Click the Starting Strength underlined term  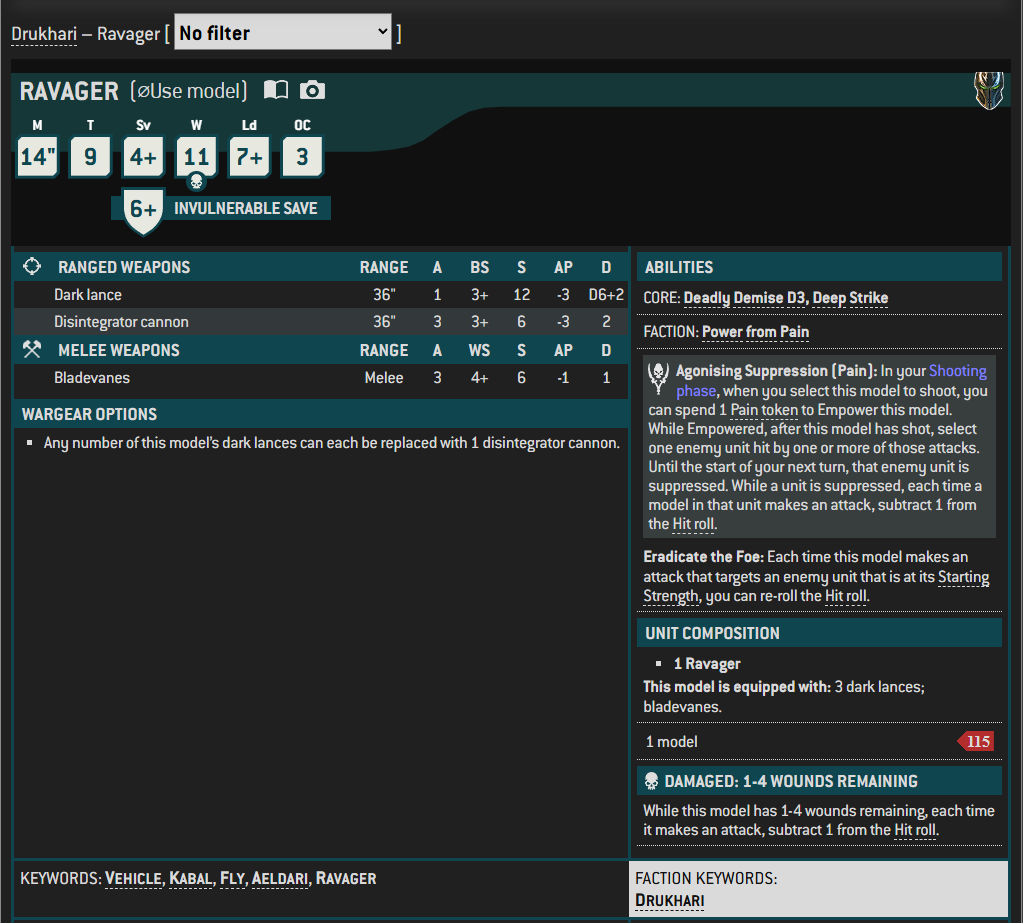964,577
